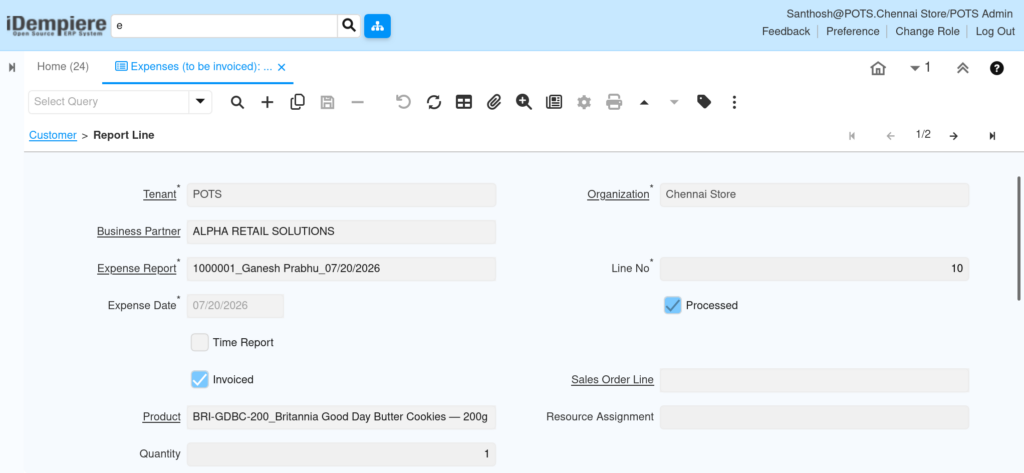The height and width of the screenshot is (473, 1024).
Task: Click in the global search box
Action: [224, 26]
